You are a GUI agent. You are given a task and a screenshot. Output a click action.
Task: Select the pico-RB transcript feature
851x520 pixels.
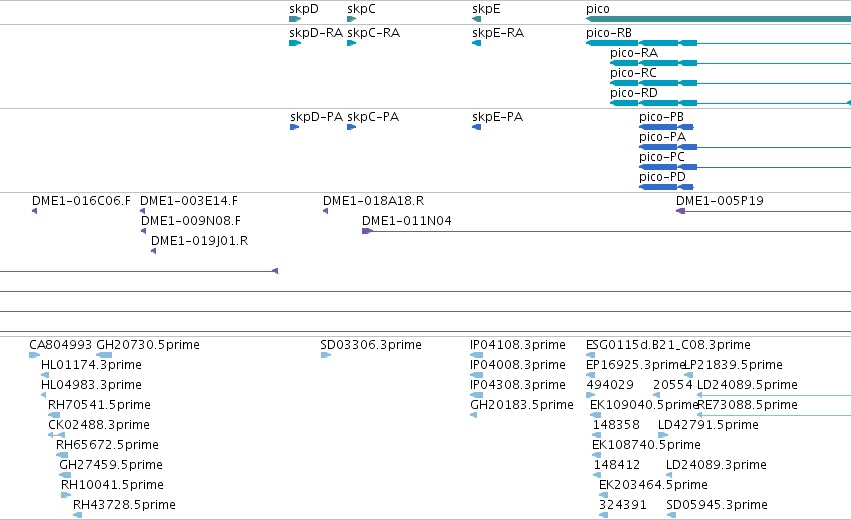pyautogui.click(x=719, y=43)
